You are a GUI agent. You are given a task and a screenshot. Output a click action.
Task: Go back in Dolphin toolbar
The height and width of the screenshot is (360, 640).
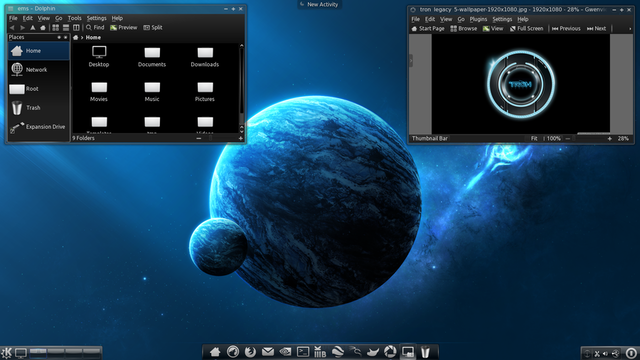point(12,28)
